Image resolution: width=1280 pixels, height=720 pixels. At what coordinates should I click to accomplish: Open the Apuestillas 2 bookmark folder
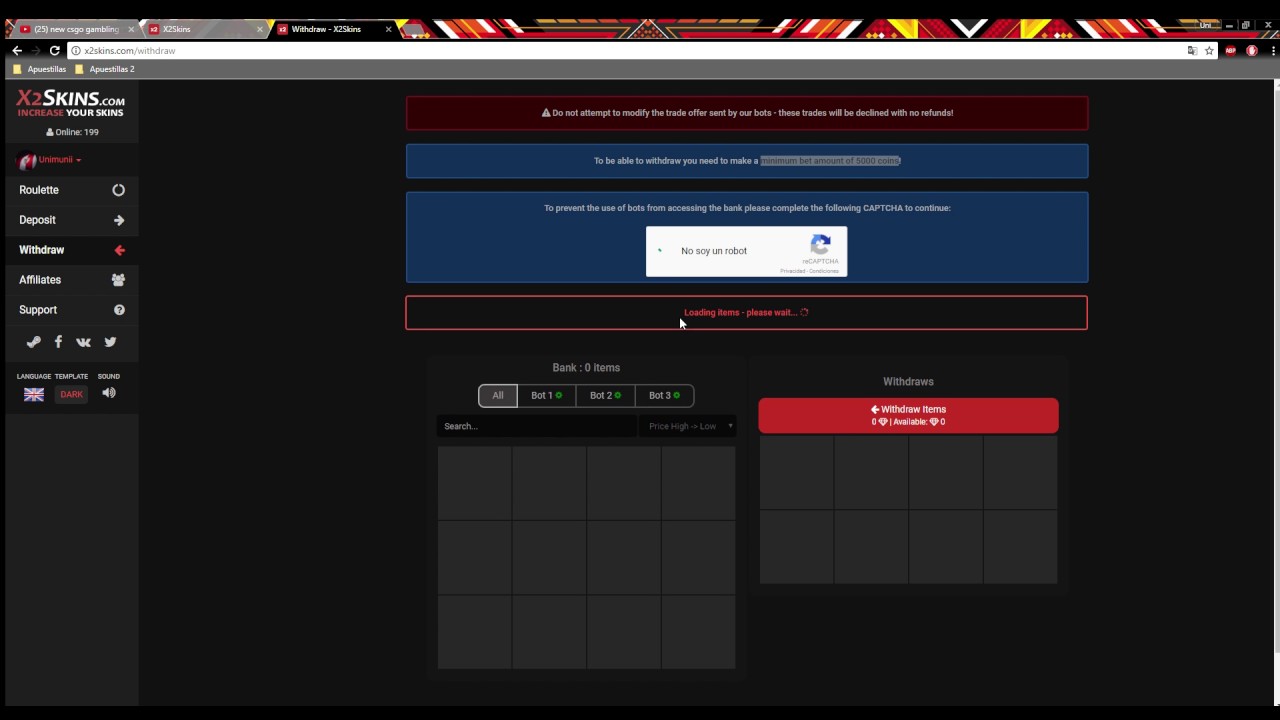[x=105, y=69]
